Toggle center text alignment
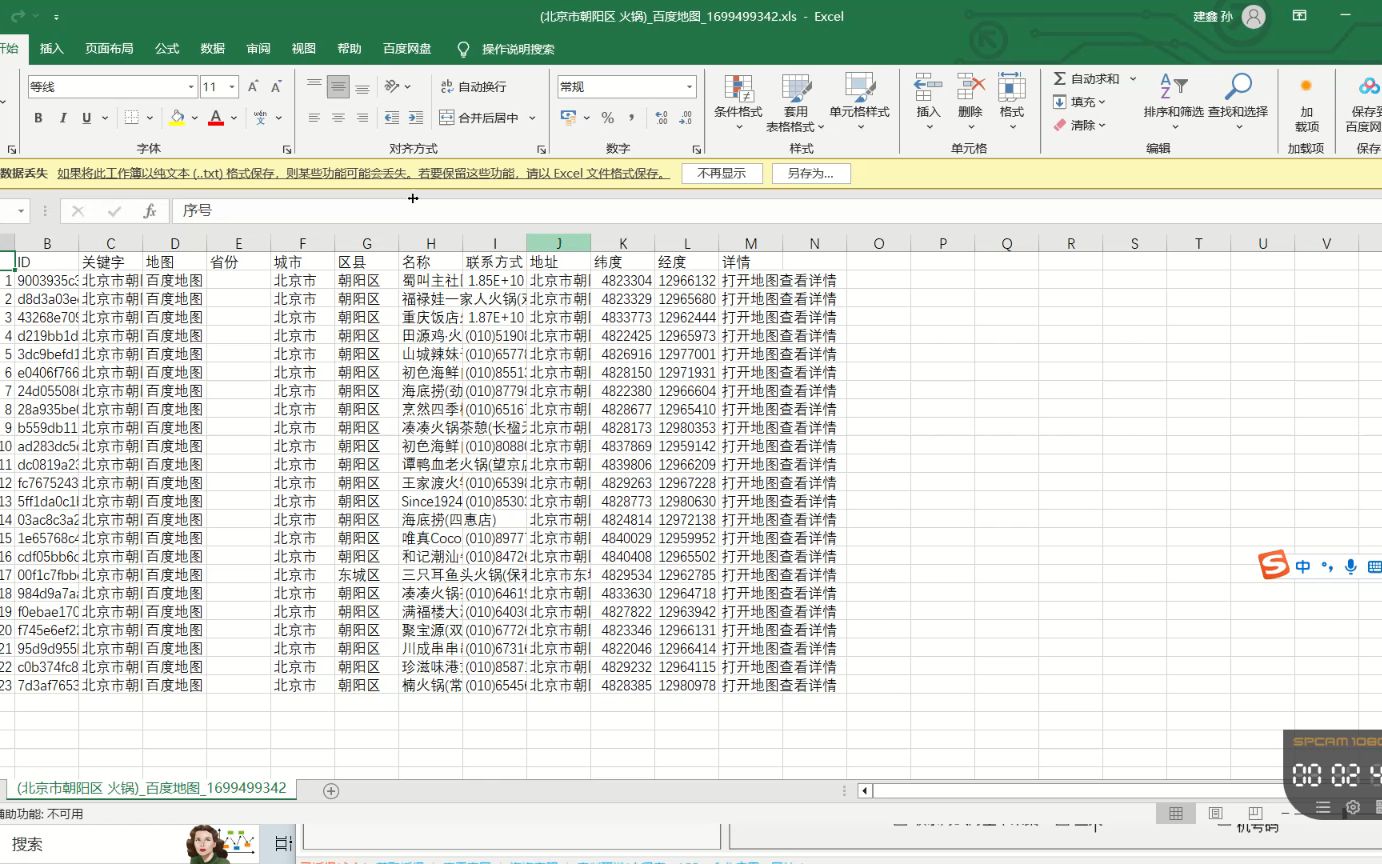Viewport: 1382px width, 864px height. pos(339,118)
